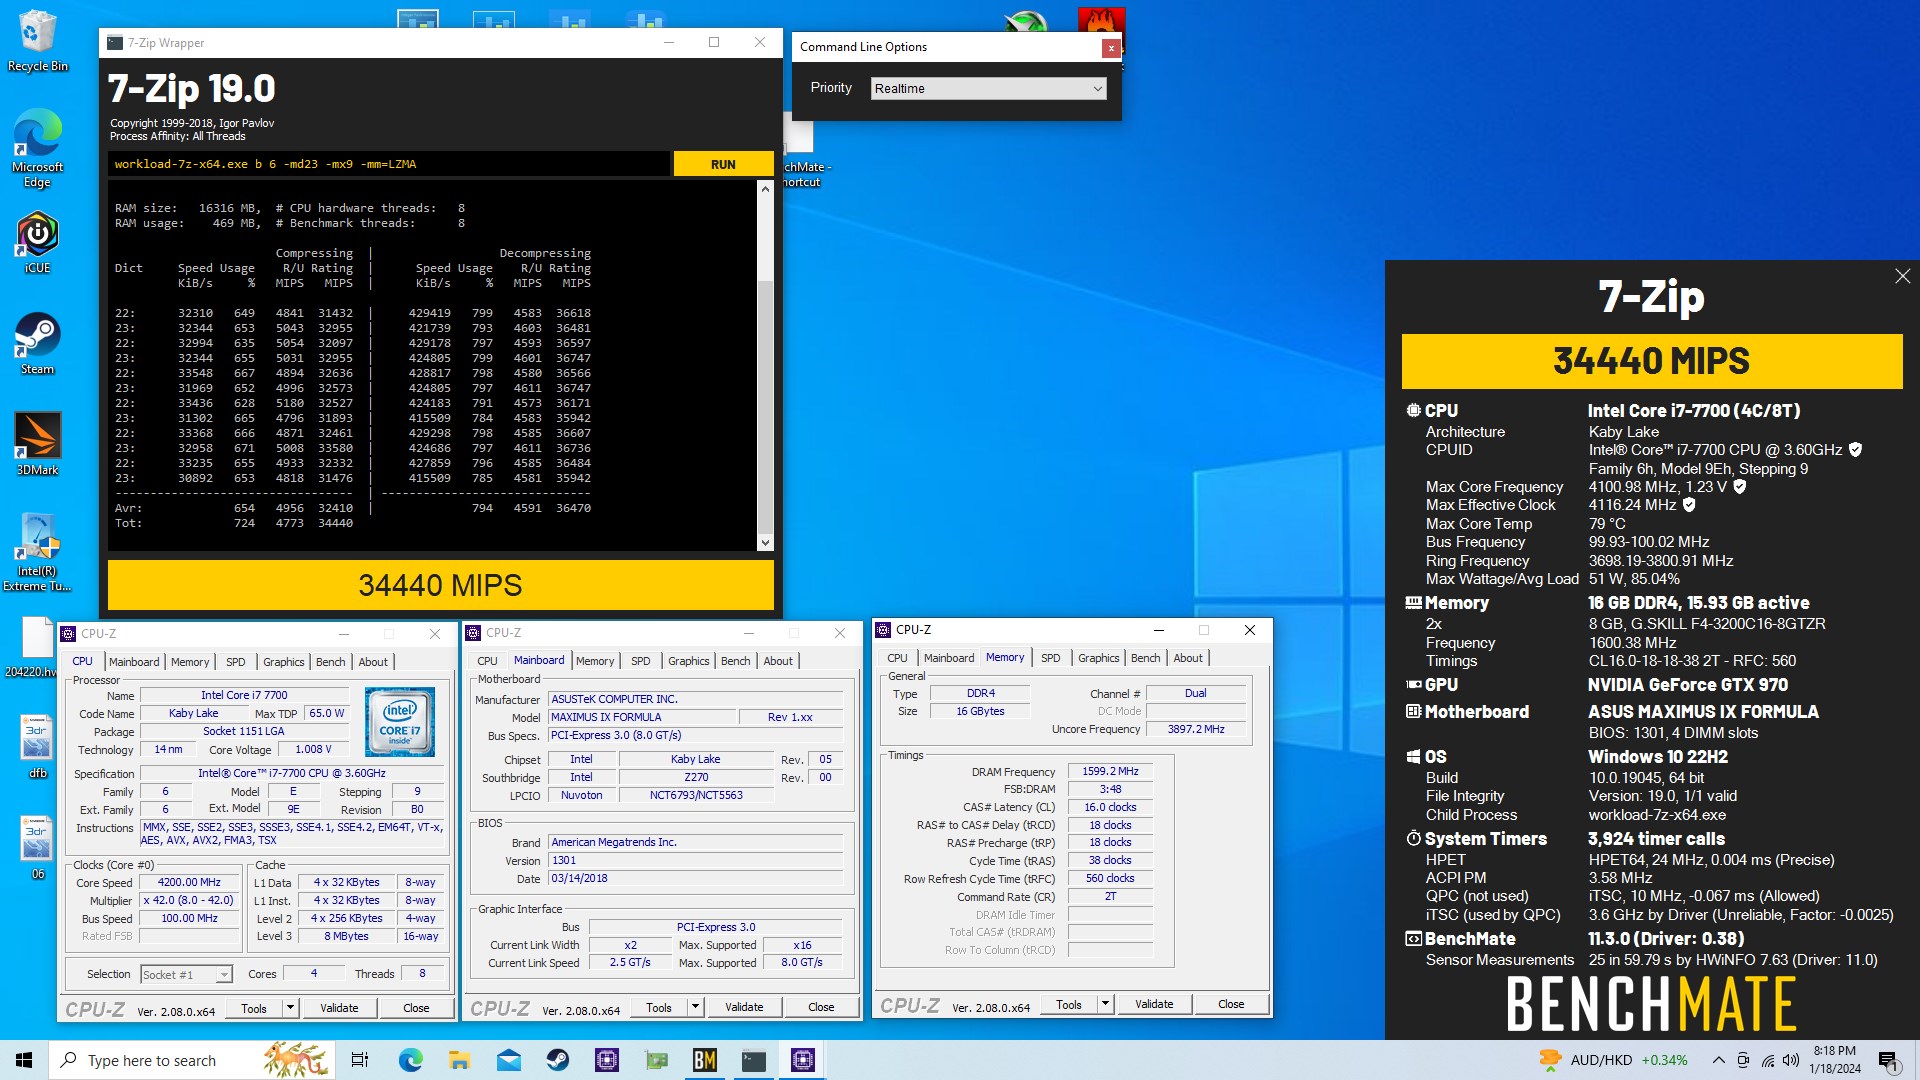
Task: Select the 204220.hw file icon on desktop
Action: (37, 647)
